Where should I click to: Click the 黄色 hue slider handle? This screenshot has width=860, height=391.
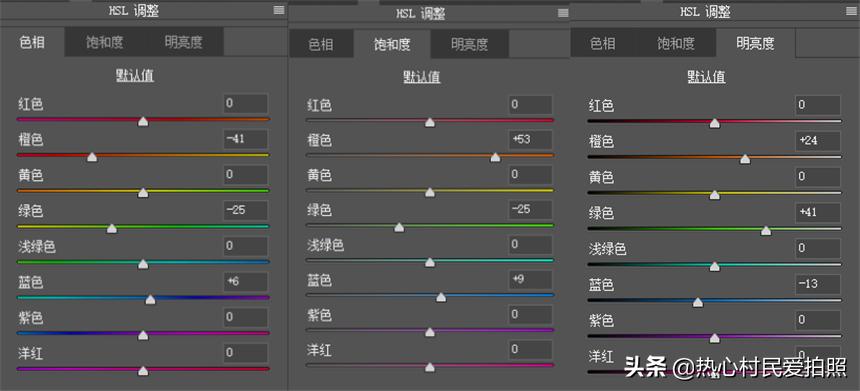tap(143, 192)
